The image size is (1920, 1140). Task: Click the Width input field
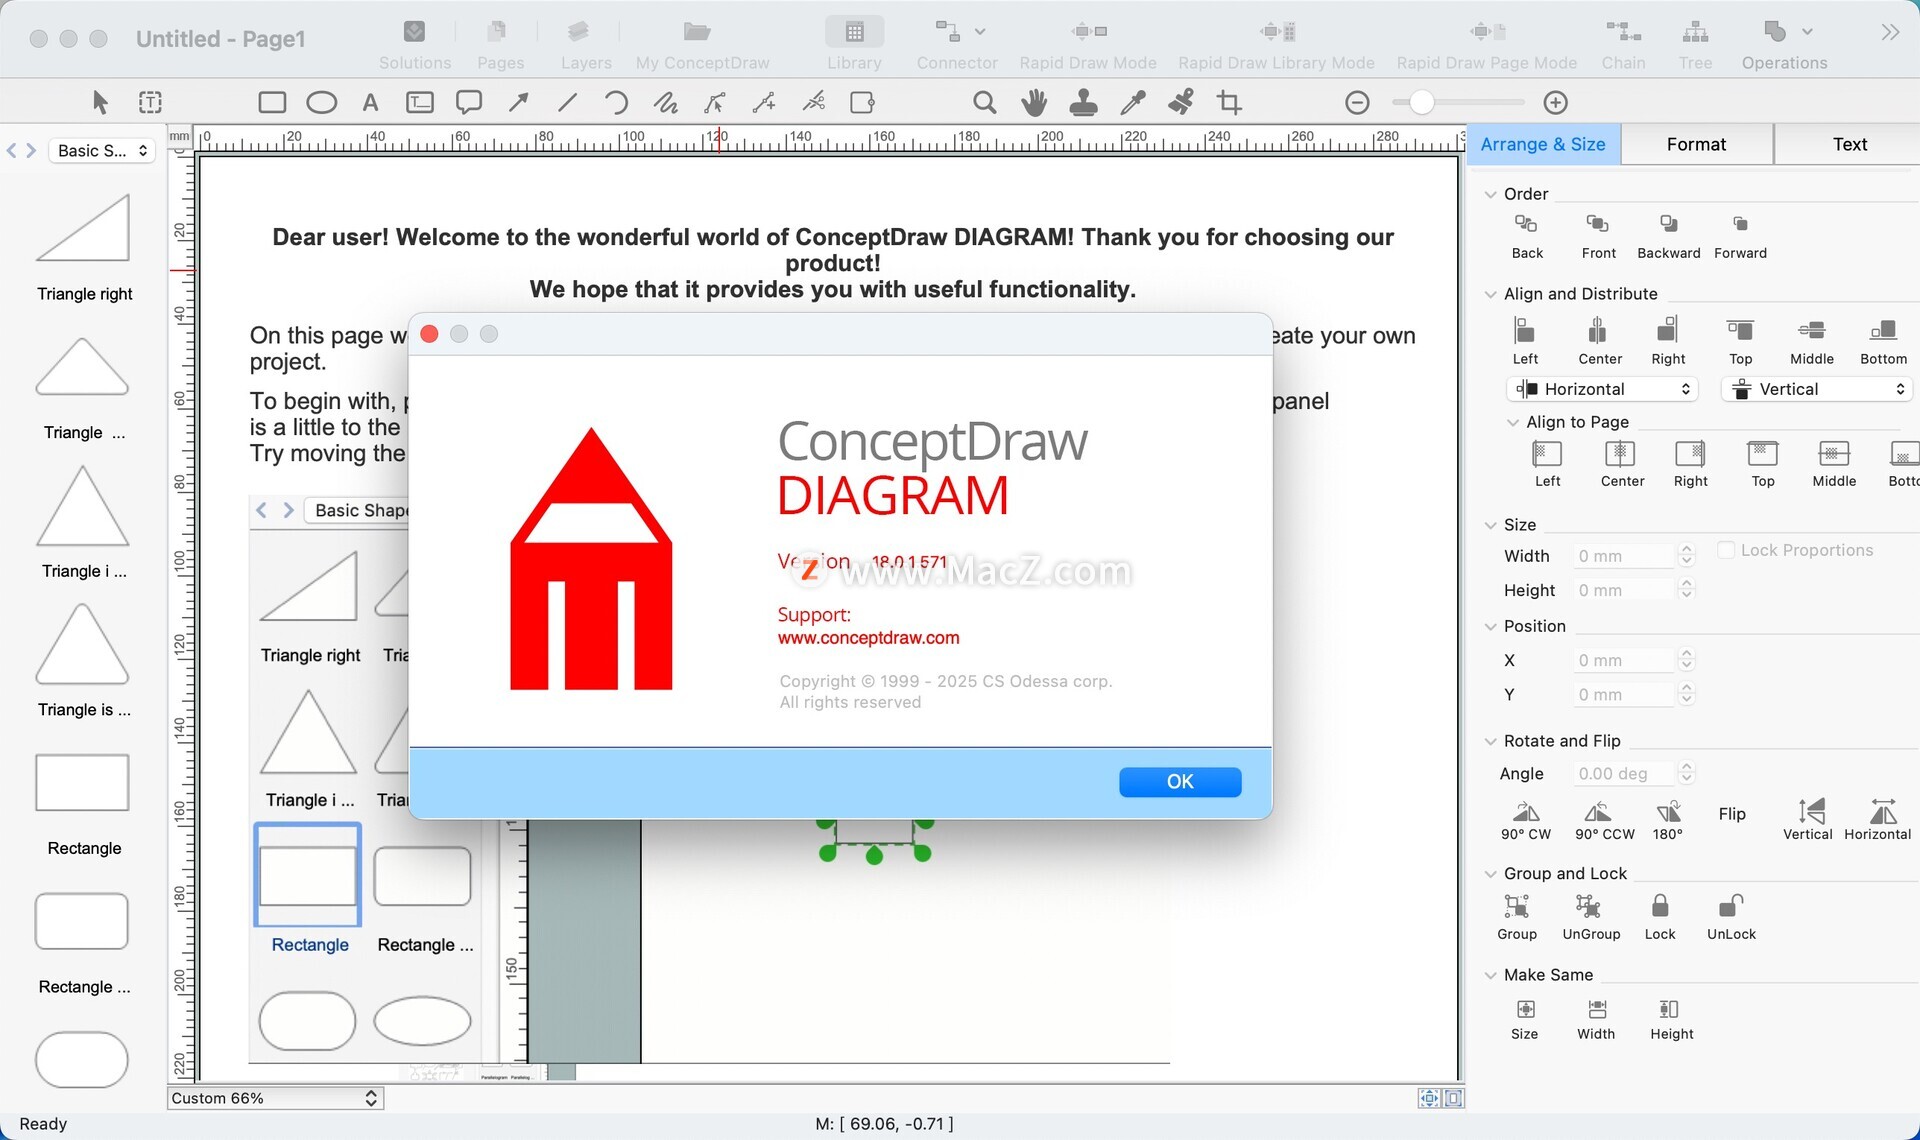(1624, 556)
